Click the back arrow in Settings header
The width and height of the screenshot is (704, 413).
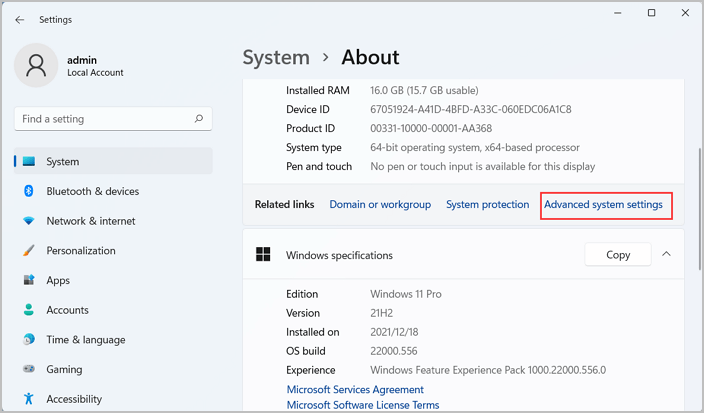pyautogui.click(x=20, y=19)
